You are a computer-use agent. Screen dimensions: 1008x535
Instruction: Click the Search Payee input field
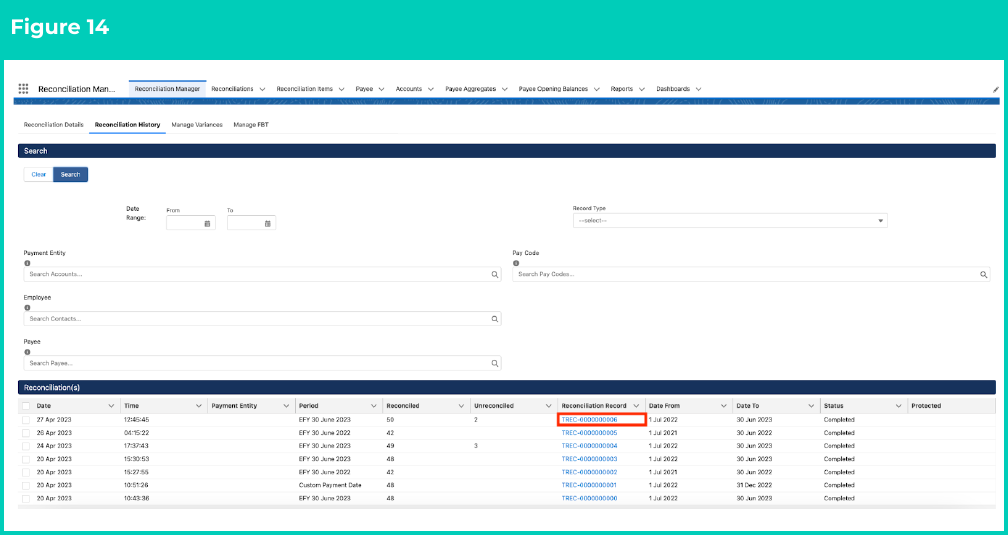click(262, 363)
